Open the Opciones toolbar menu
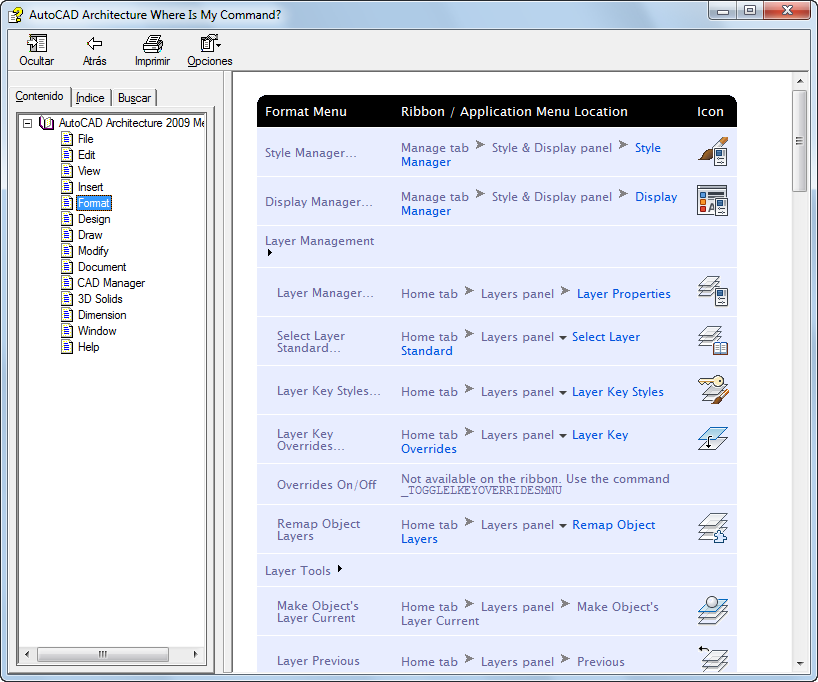This screenshot has width=818, height=682. point(210,43)
